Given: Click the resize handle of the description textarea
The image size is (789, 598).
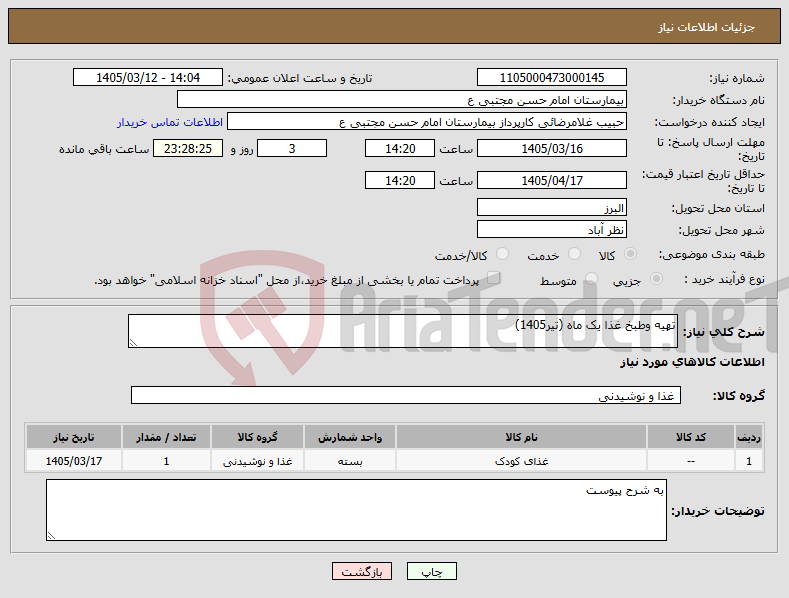Looking at the screenshot, I should point(133,343).
